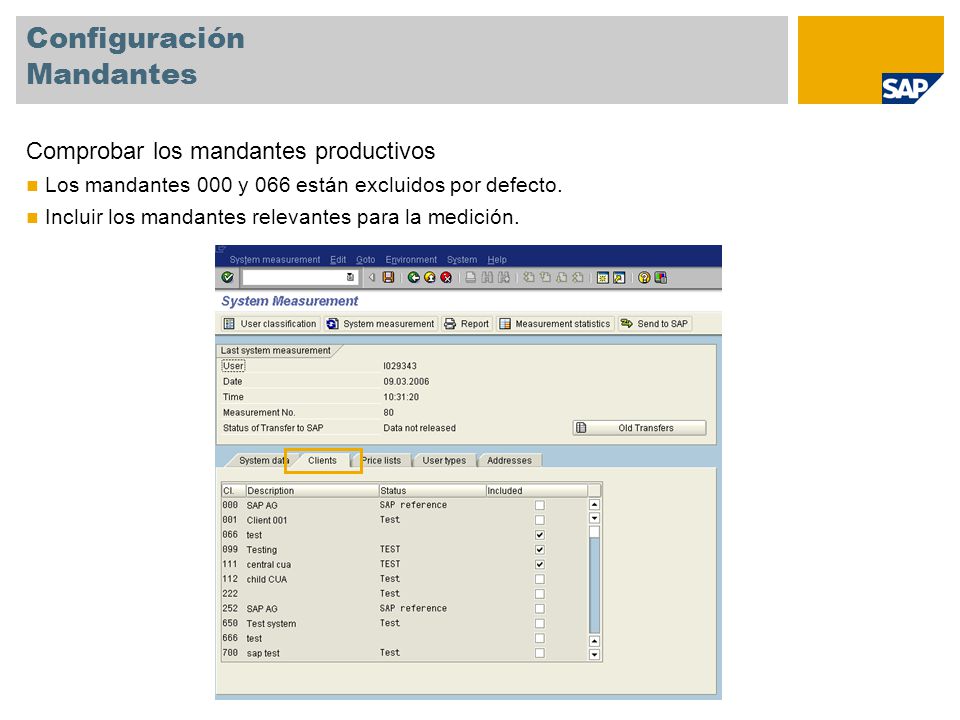Click the upper scroll-down arrow of clients table
The image size is (960, 720).
click(x=594, y=518)
